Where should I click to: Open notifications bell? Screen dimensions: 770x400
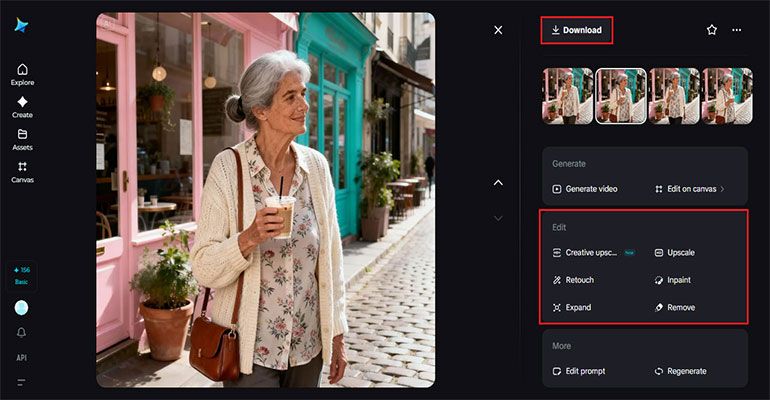coord(22,333)
